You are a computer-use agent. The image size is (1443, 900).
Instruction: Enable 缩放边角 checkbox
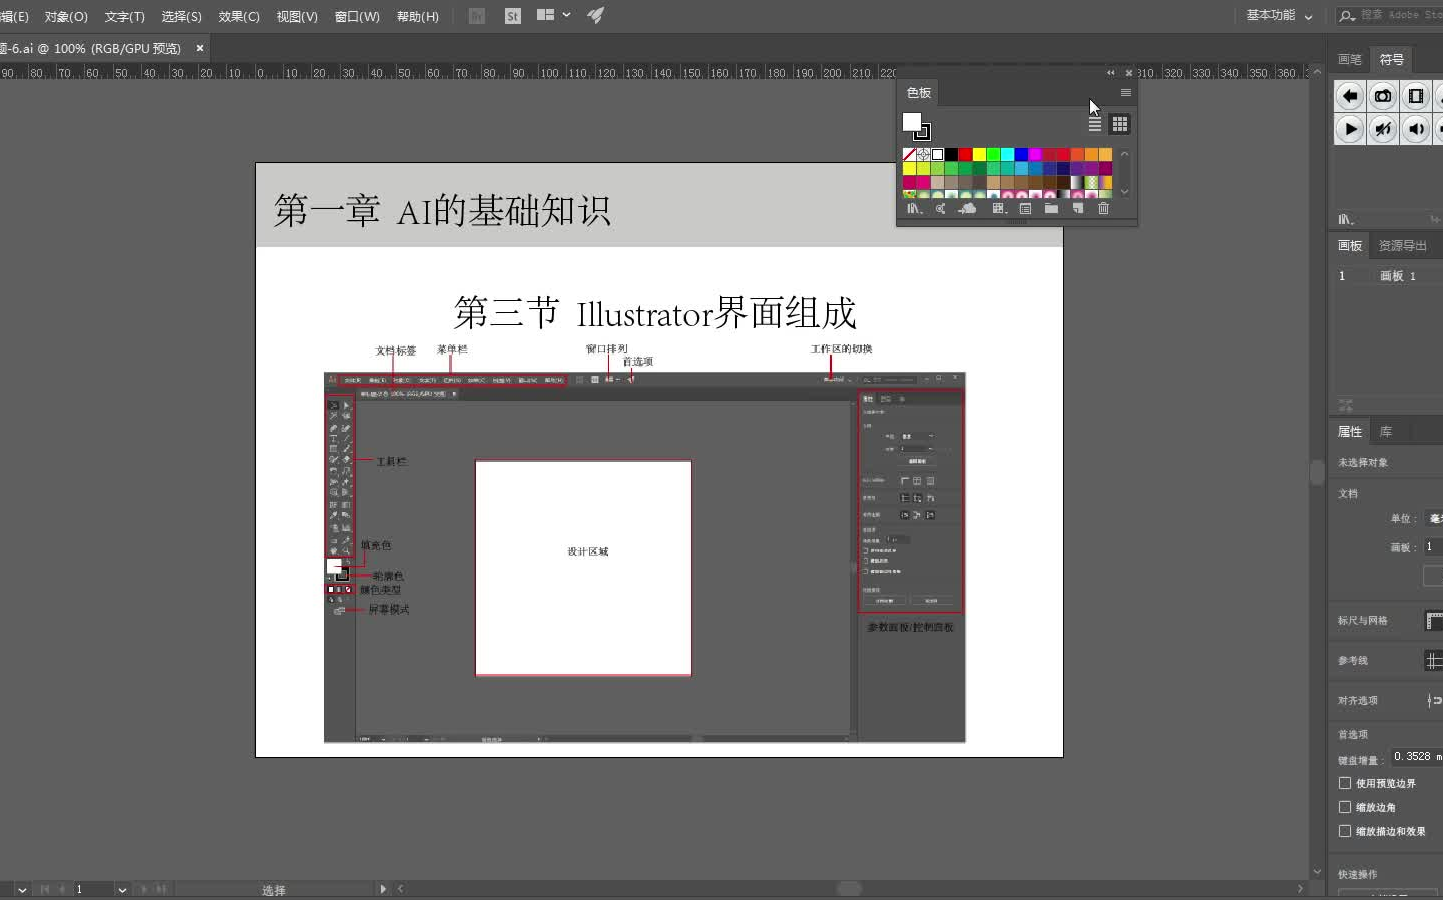[x=1345, y=807]
